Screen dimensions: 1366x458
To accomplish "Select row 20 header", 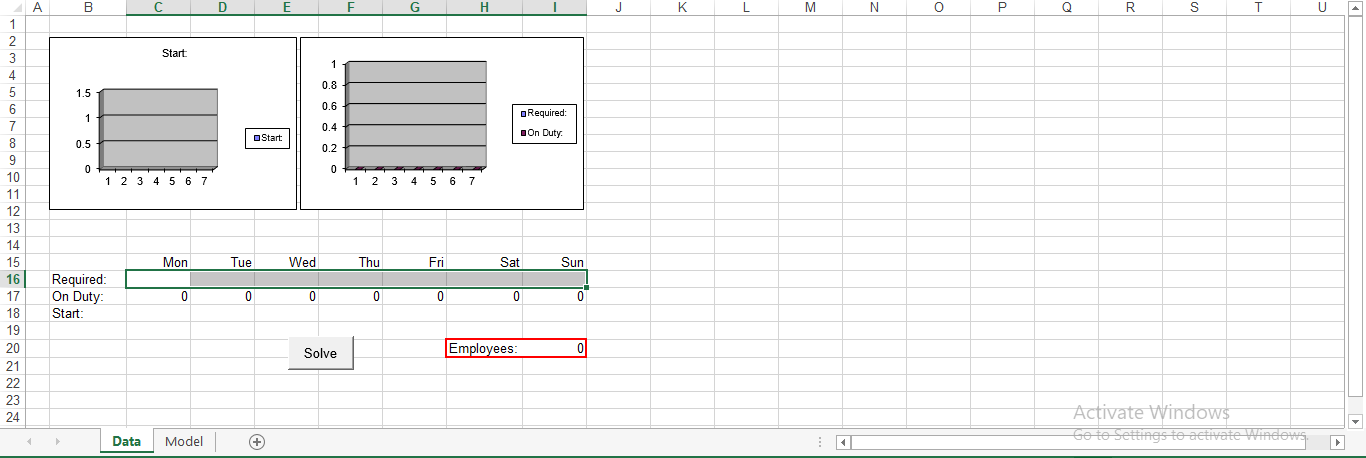I will [x=13, y=348].
